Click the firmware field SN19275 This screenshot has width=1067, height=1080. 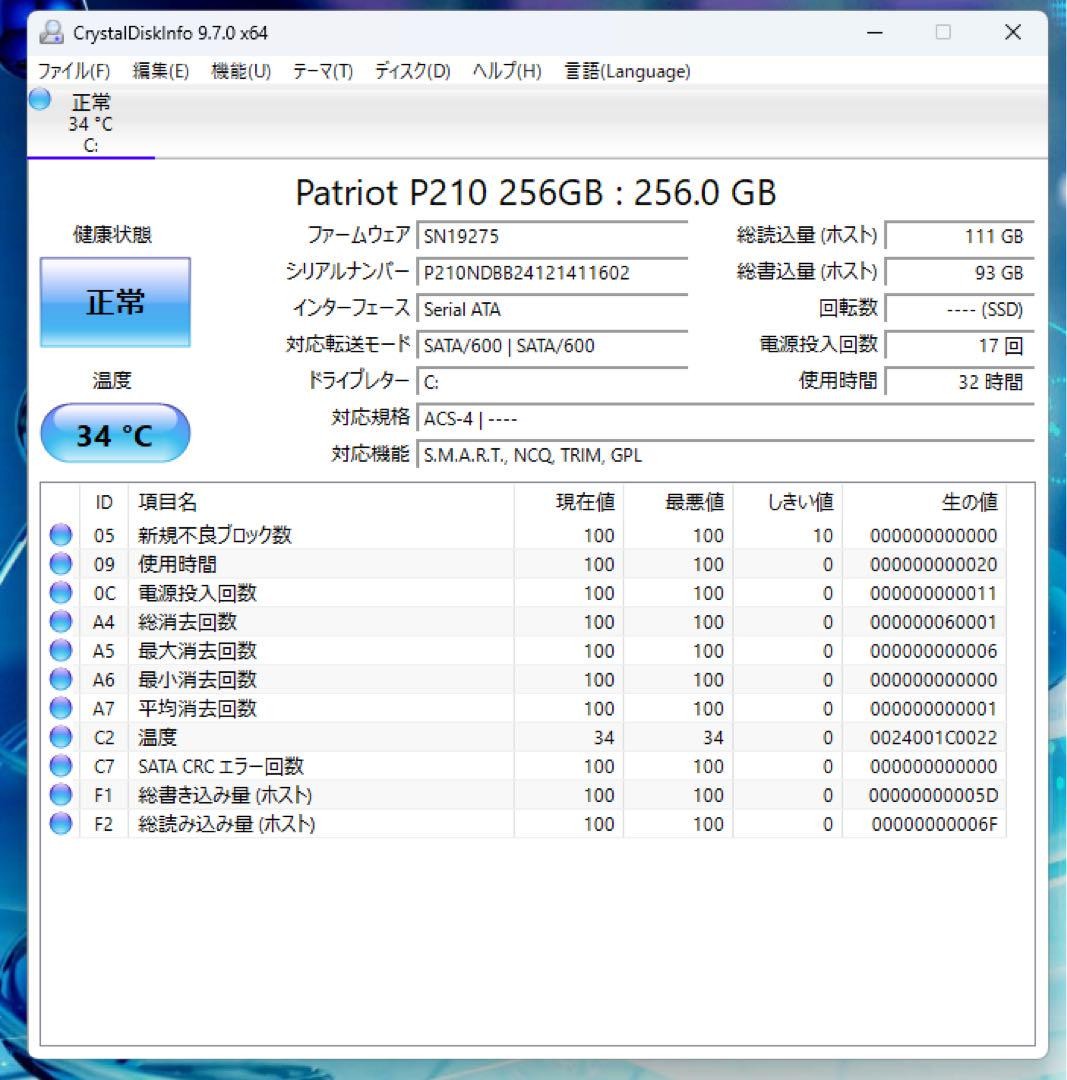pos(552,236)
